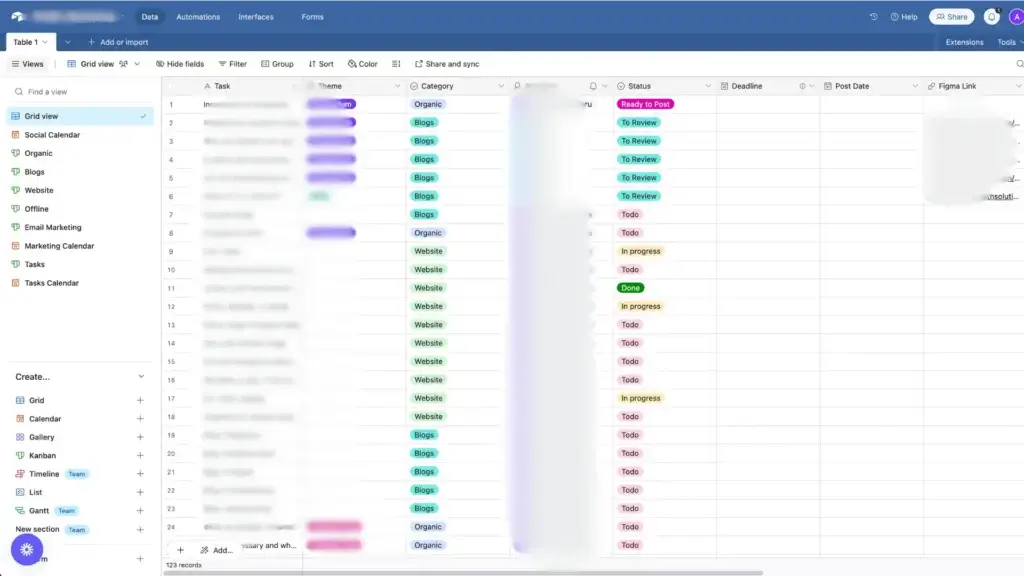Open the Blogs view in sidebar
This screenshot has width=1024, height=576.
coord(34,172)
